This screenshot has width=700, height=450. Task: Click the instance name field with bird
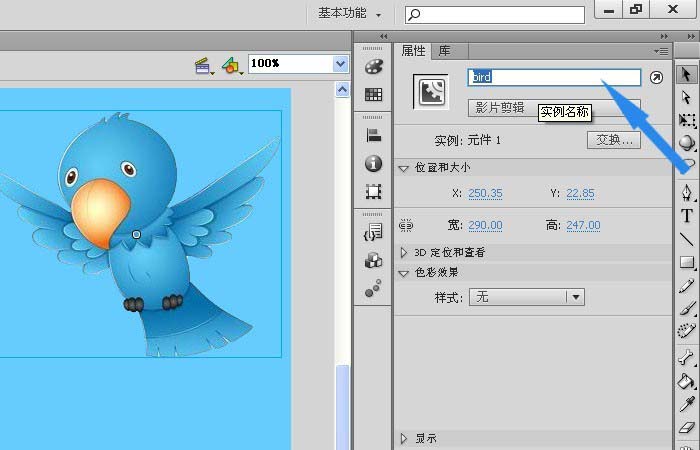point(554,77)
